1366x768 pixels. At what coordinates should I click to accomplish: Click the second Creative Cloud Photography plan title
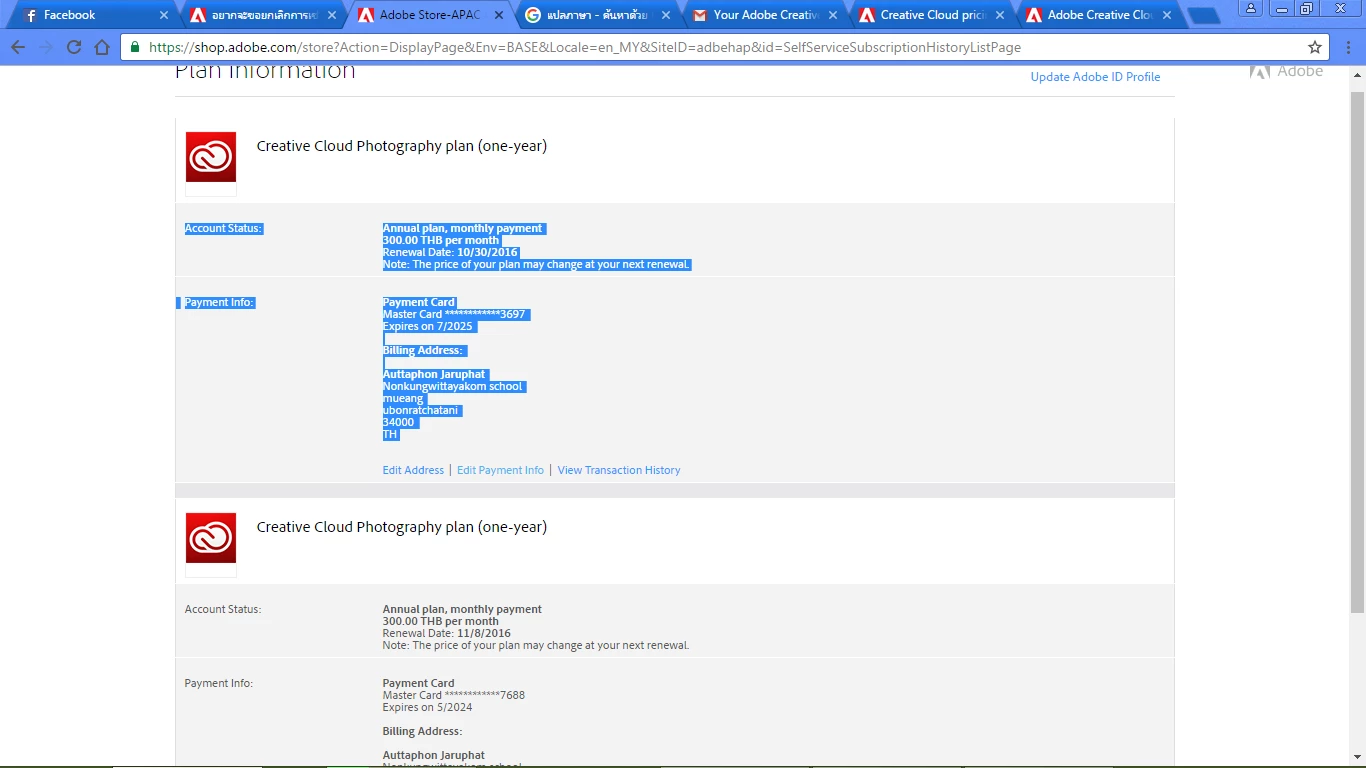click(402, 527)
